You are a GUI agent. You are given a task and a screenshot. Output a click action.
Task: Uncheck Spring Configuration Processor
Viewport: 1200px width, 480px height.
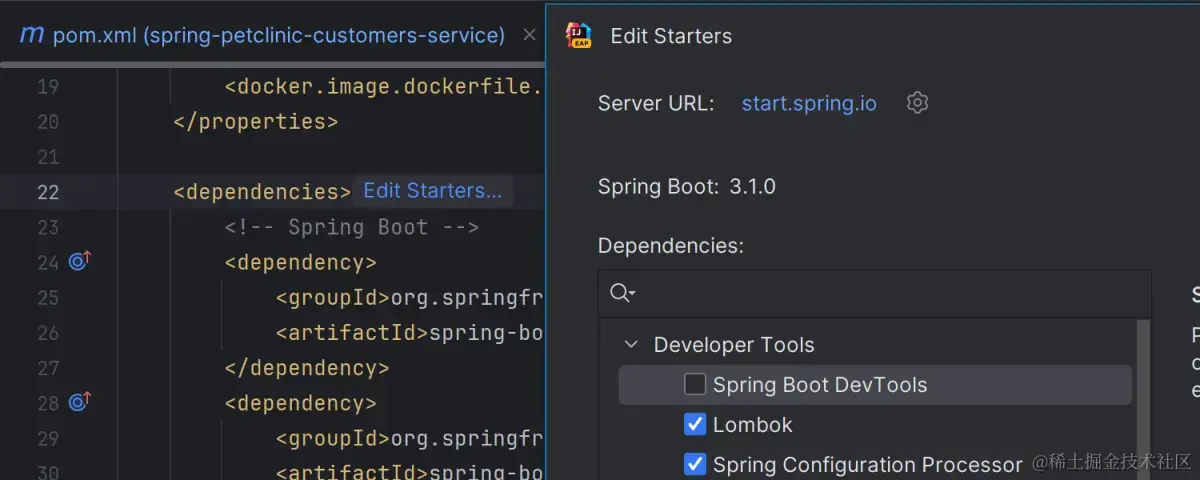click(695, 464)
